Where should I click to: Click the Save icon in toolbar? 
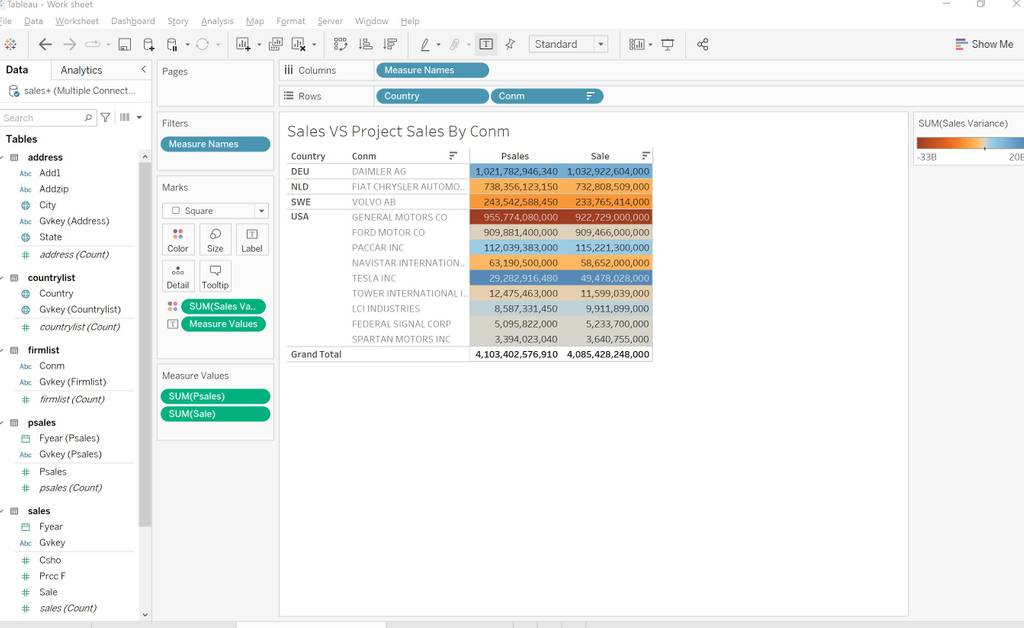(124, 44)
